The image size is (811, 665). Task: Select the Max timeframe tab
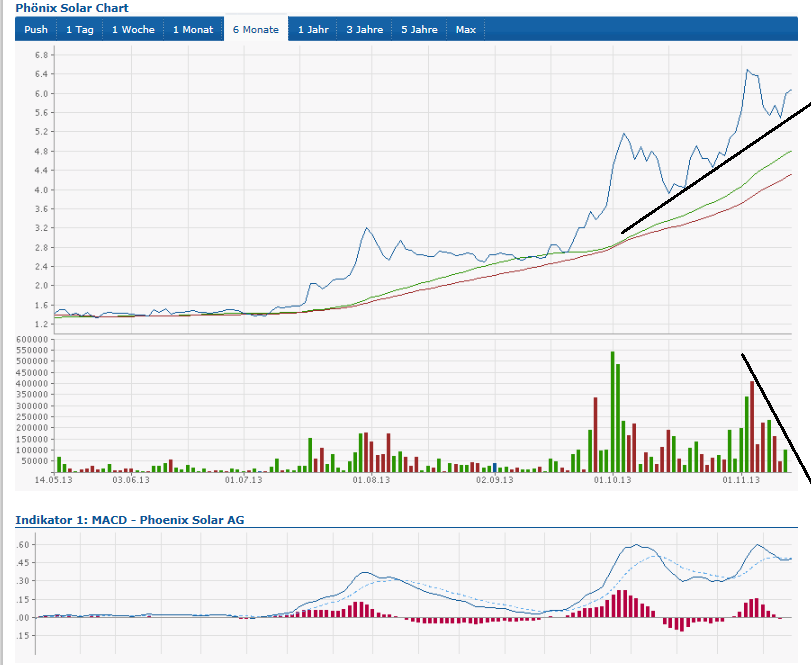click(x=465, y=29)
